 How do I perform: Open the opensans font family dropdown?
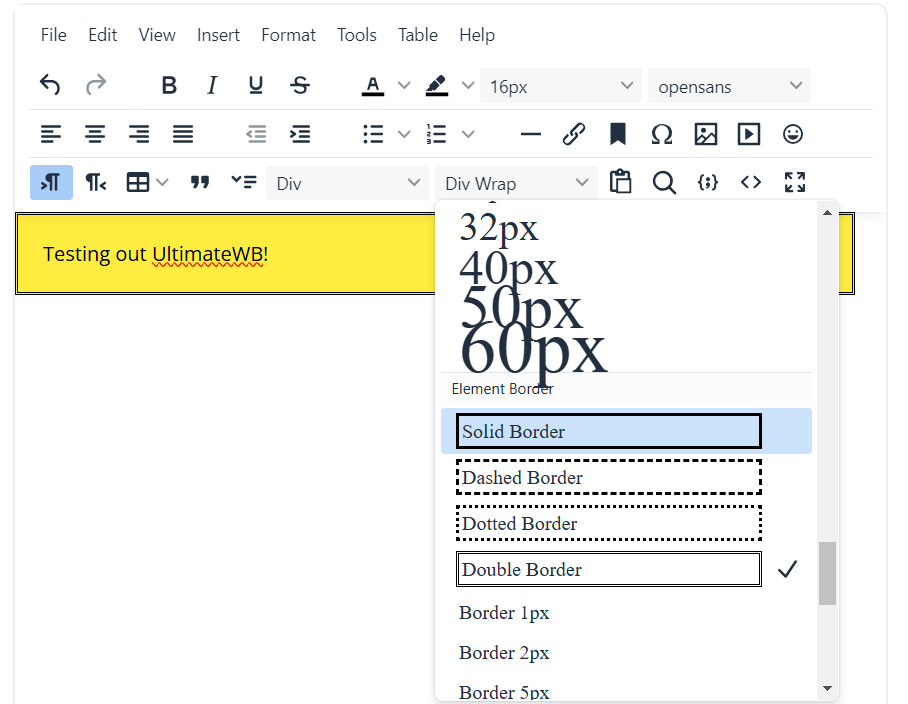(x=729, y=86)
